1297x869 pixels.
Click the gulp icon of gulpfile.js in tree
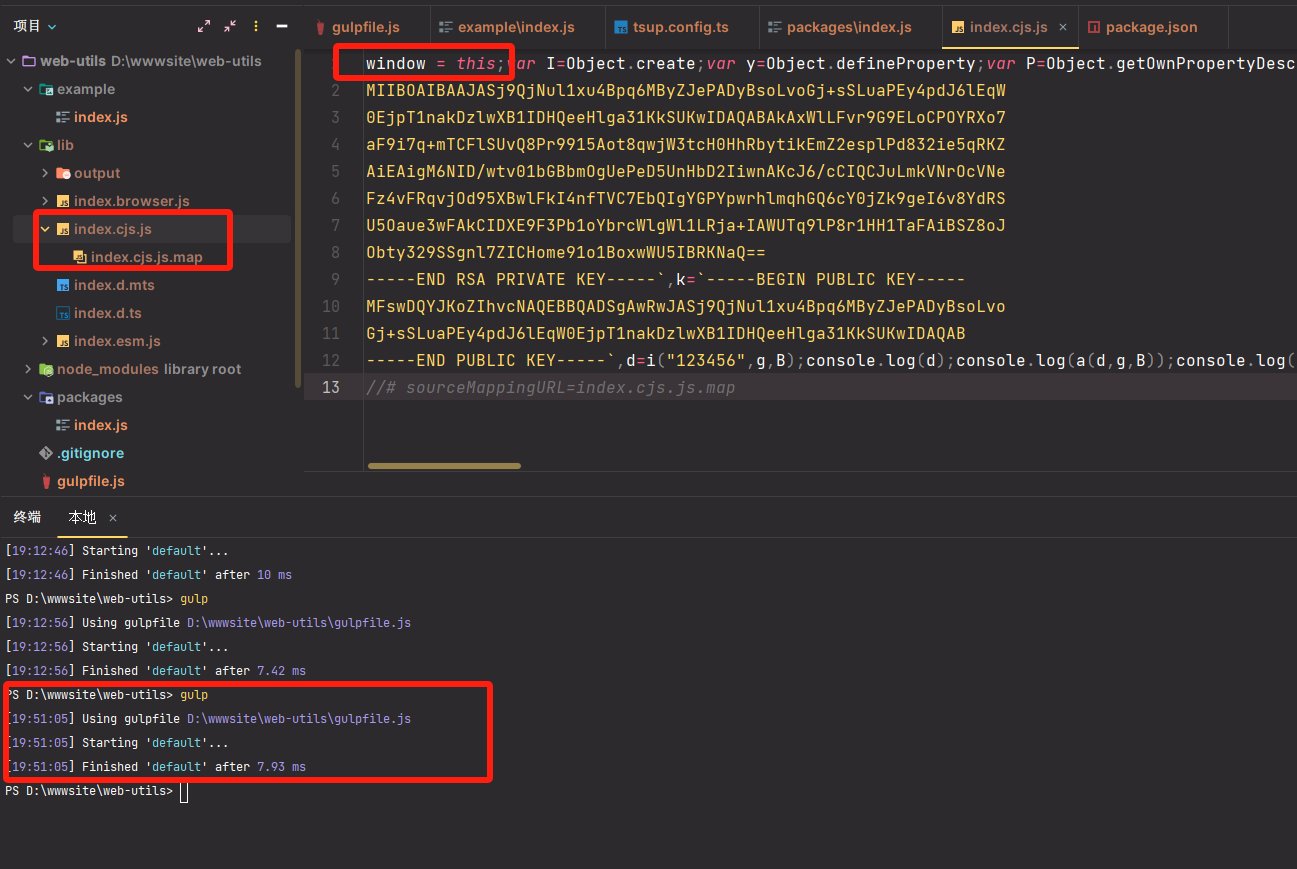coord(46,481)
